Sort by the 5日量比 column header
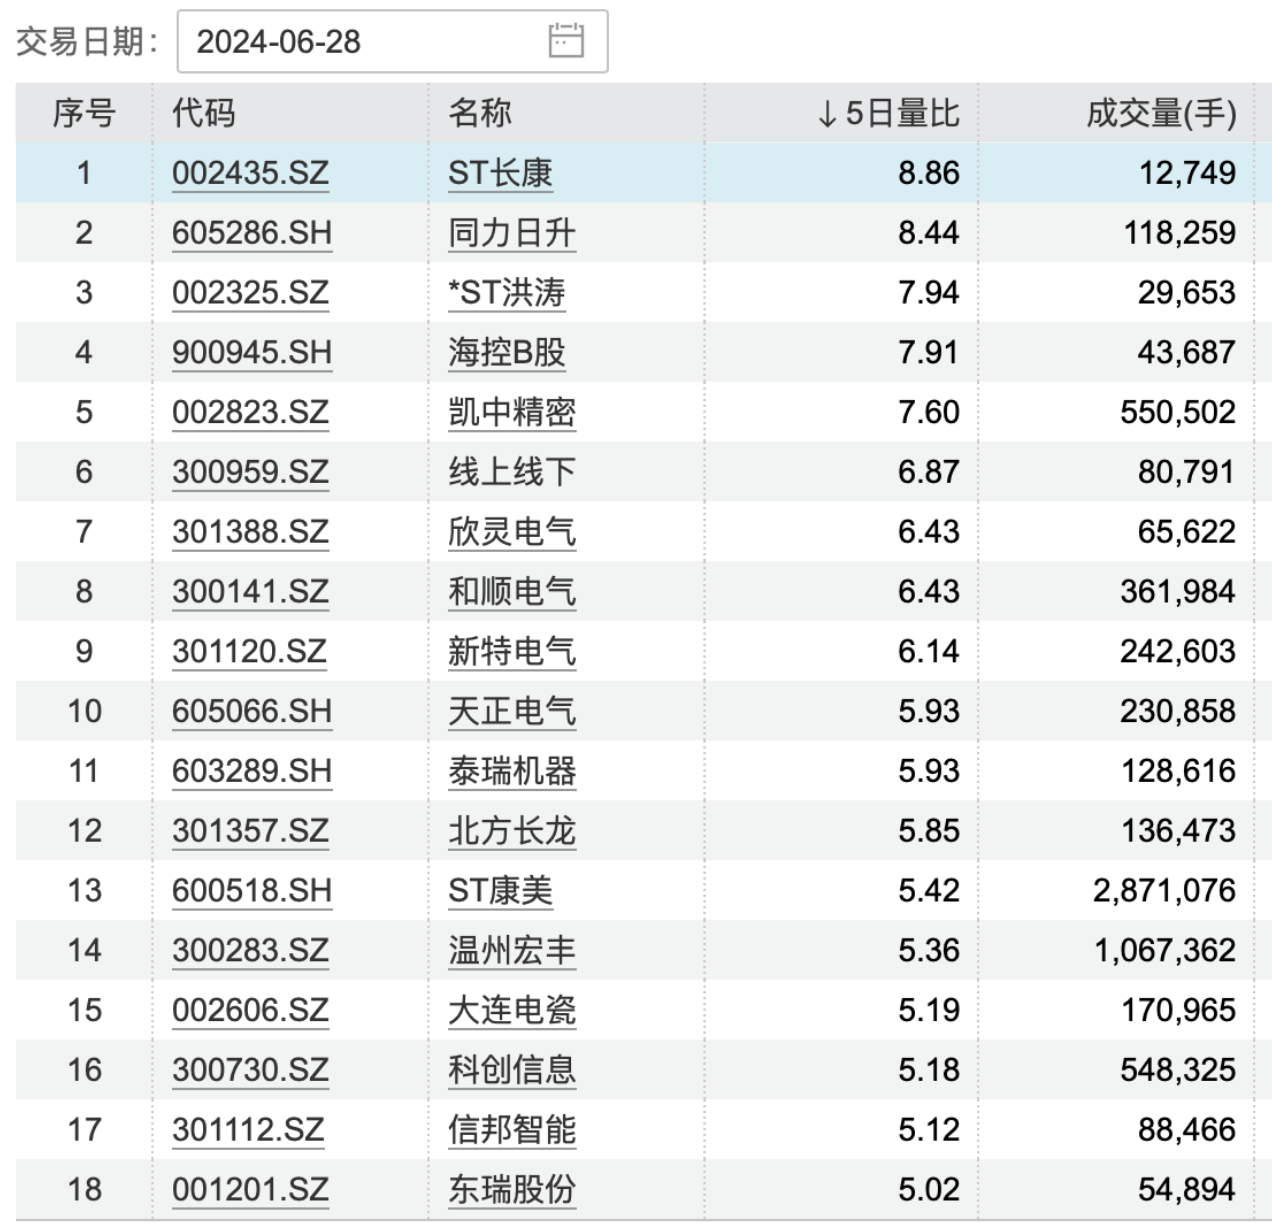 (887, 113)
